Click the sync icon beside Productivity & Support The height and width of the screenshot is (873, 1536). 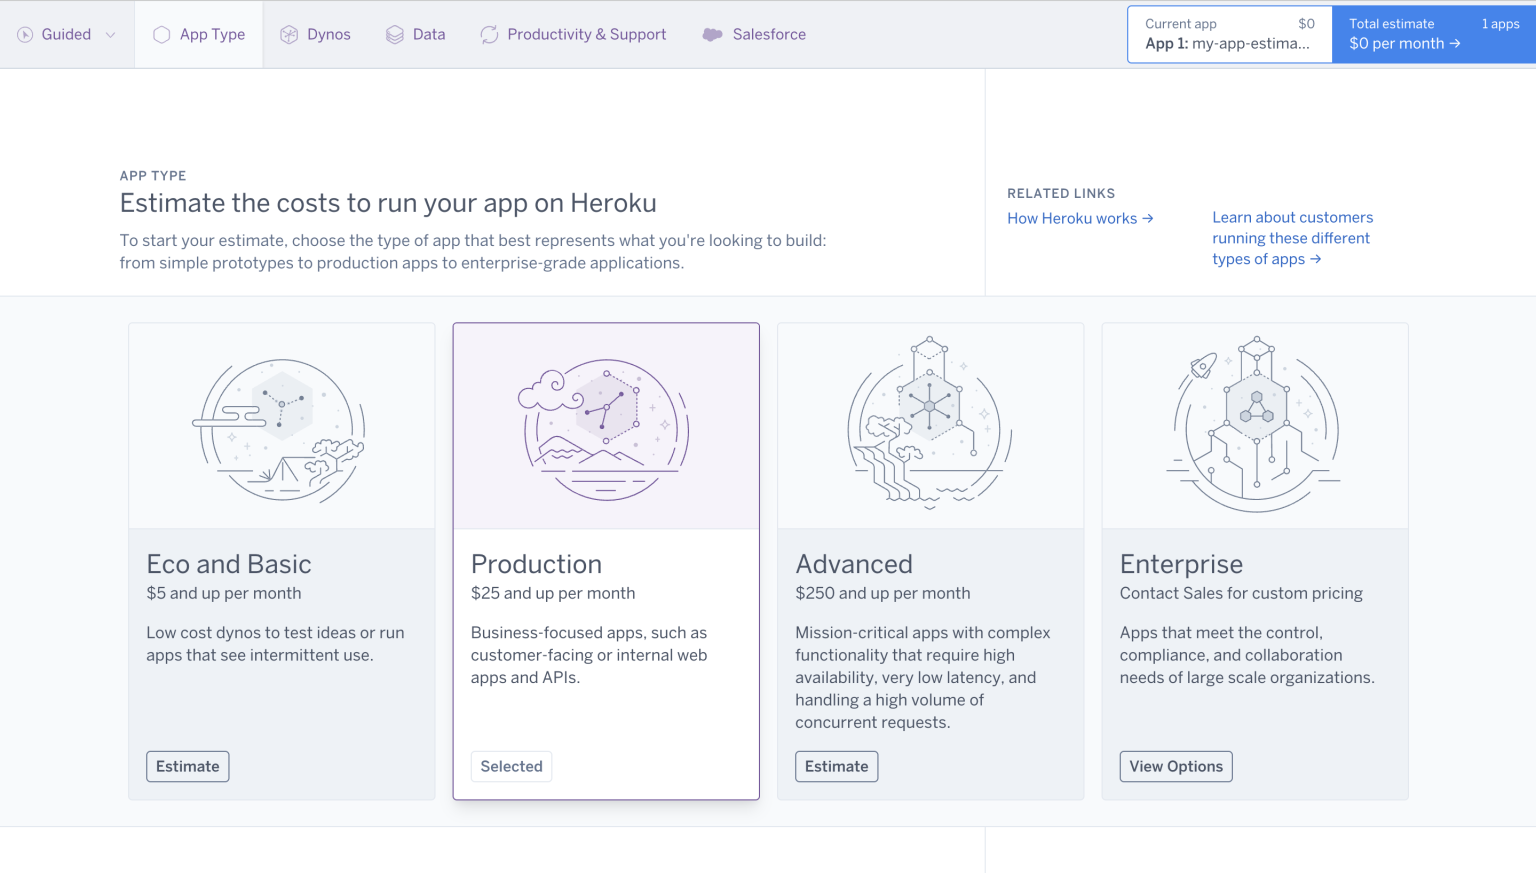click(489, 33)
